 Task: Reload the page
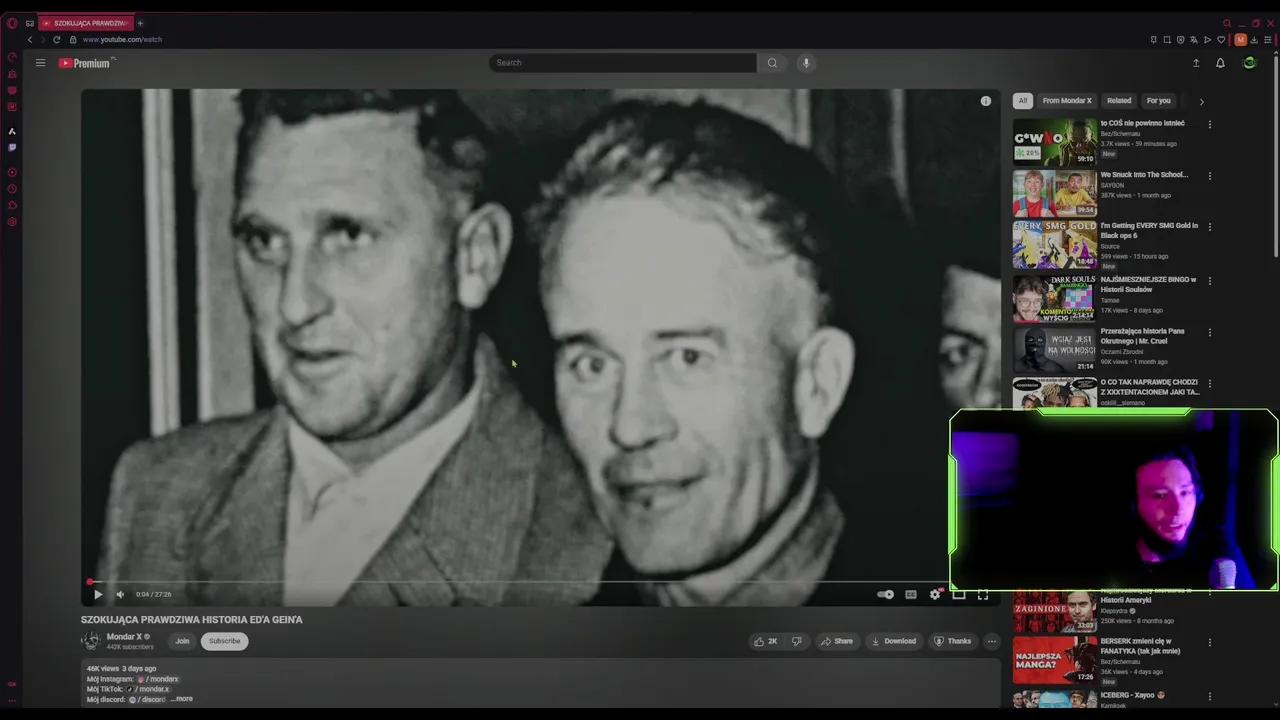[x=57, y=40]
